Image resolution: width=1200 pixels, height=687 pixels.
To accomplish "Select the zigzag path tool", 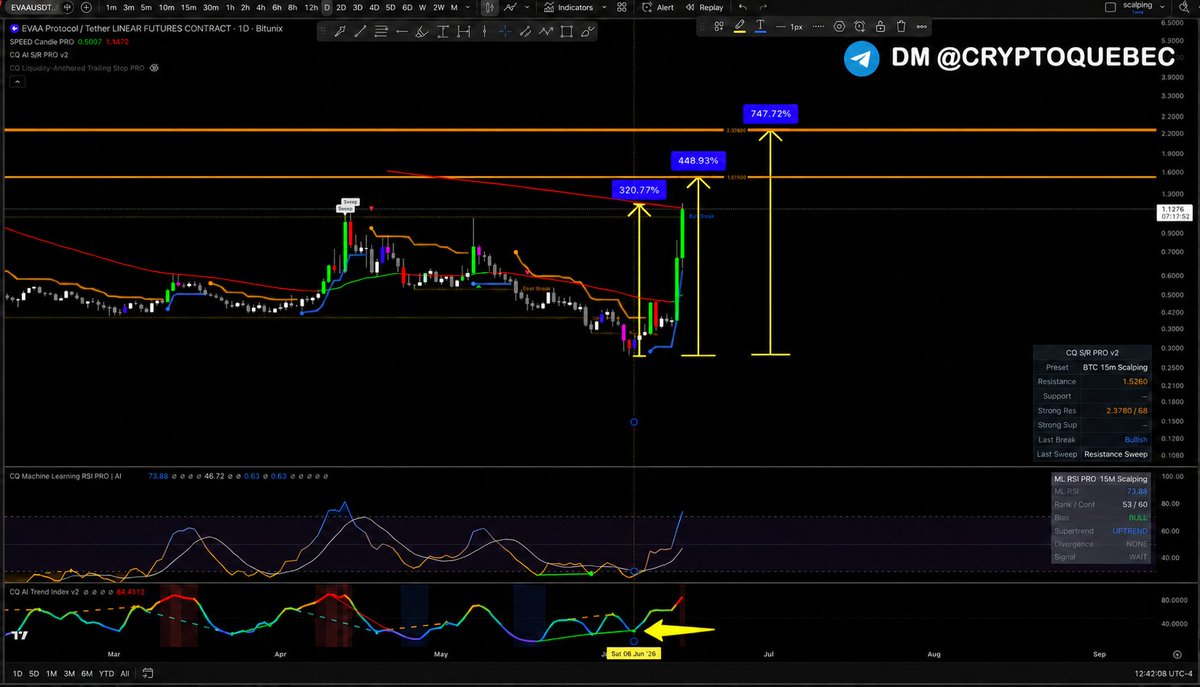I will [x=545, y=32].
